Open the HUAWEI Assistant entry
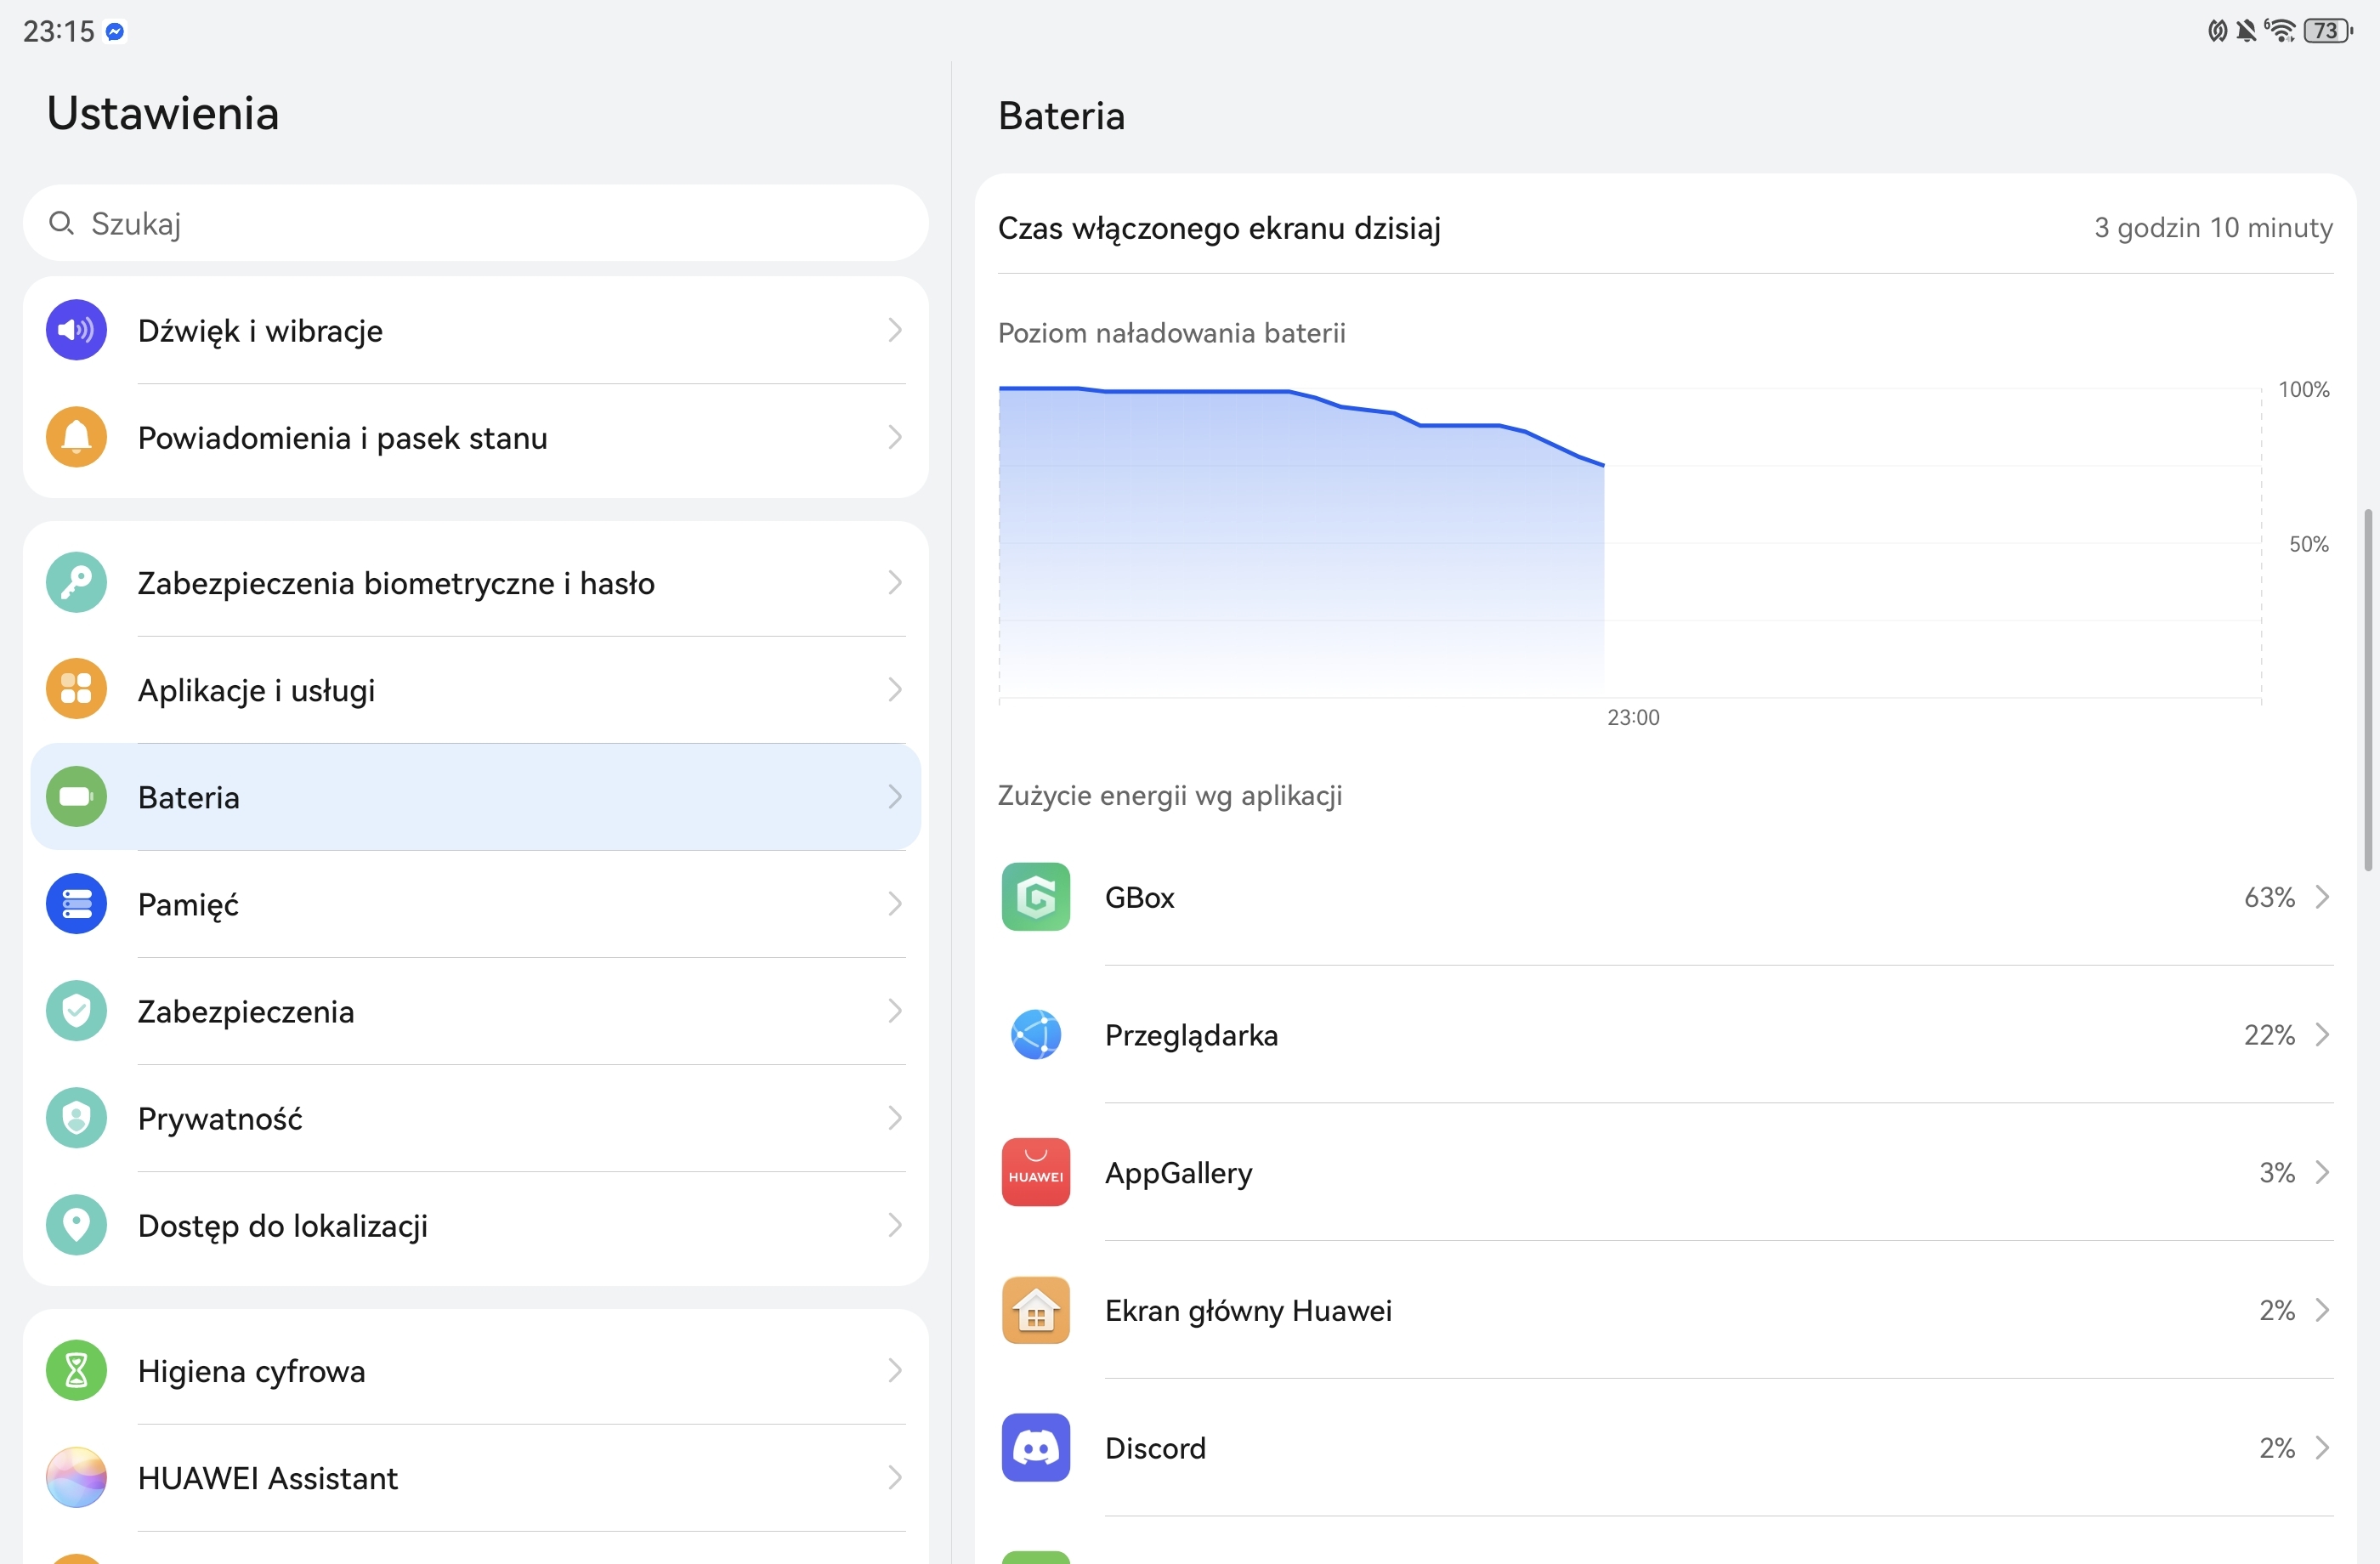The height and width of the screenshot is (1564, 2380). coord(476,1477)
